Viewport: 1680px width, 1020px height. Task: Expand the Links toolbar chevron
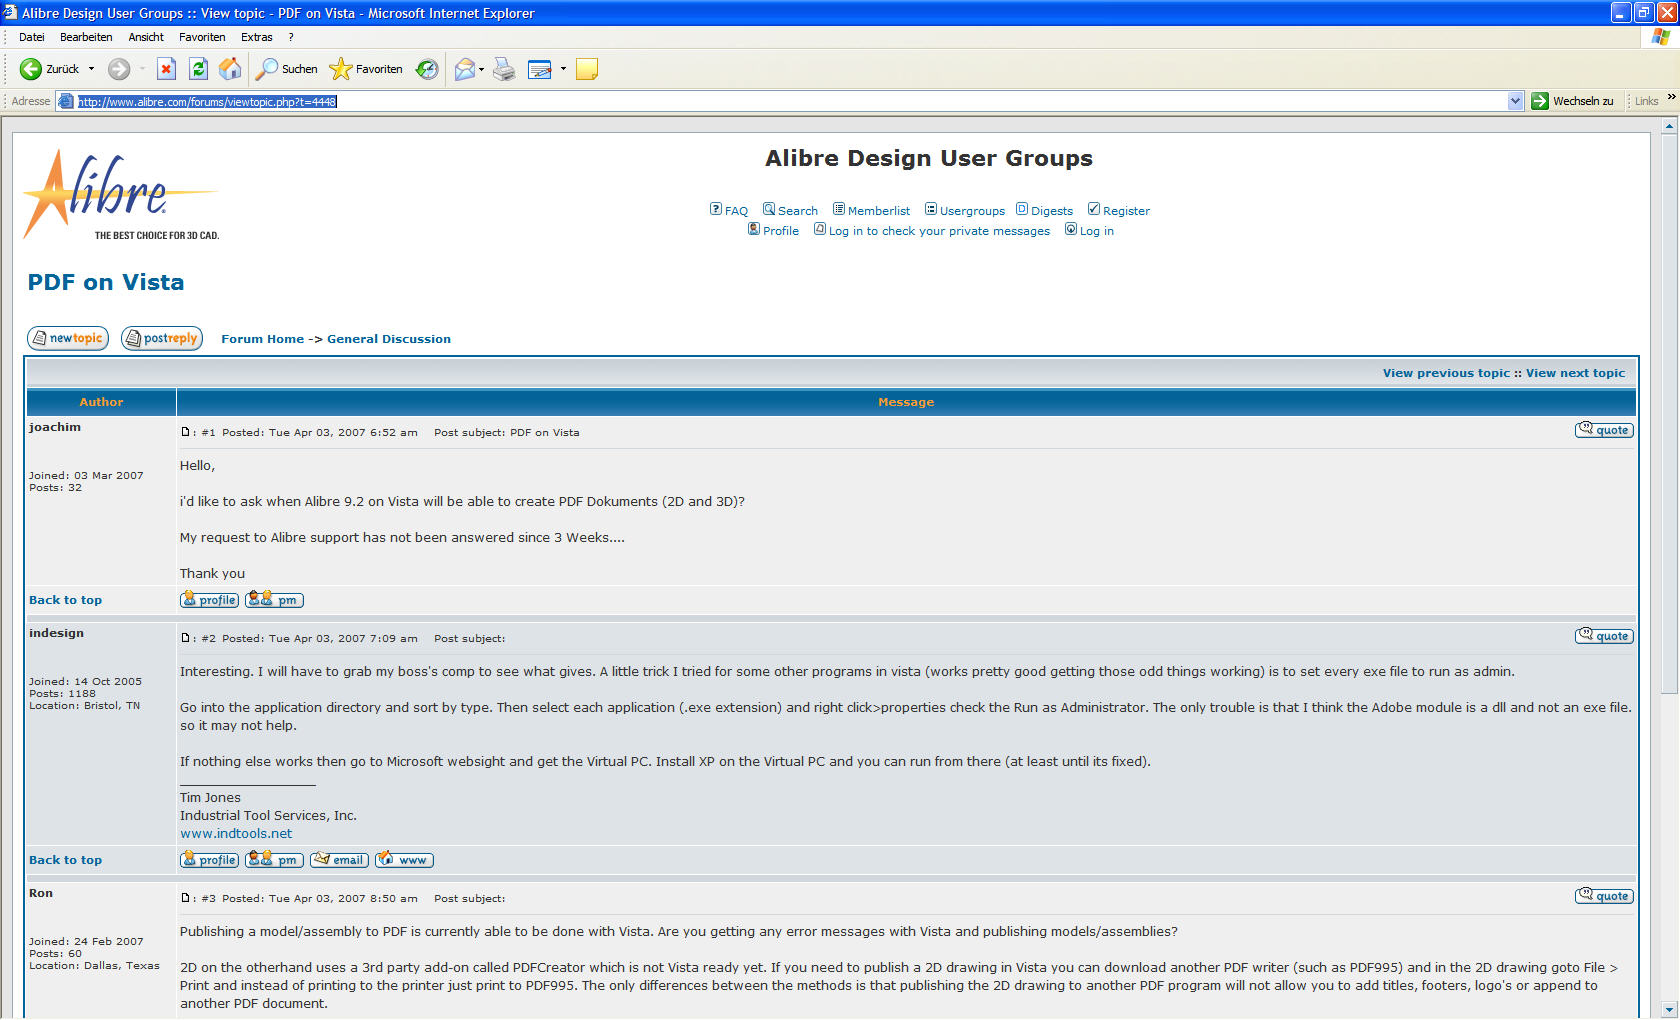(1671, 97)
